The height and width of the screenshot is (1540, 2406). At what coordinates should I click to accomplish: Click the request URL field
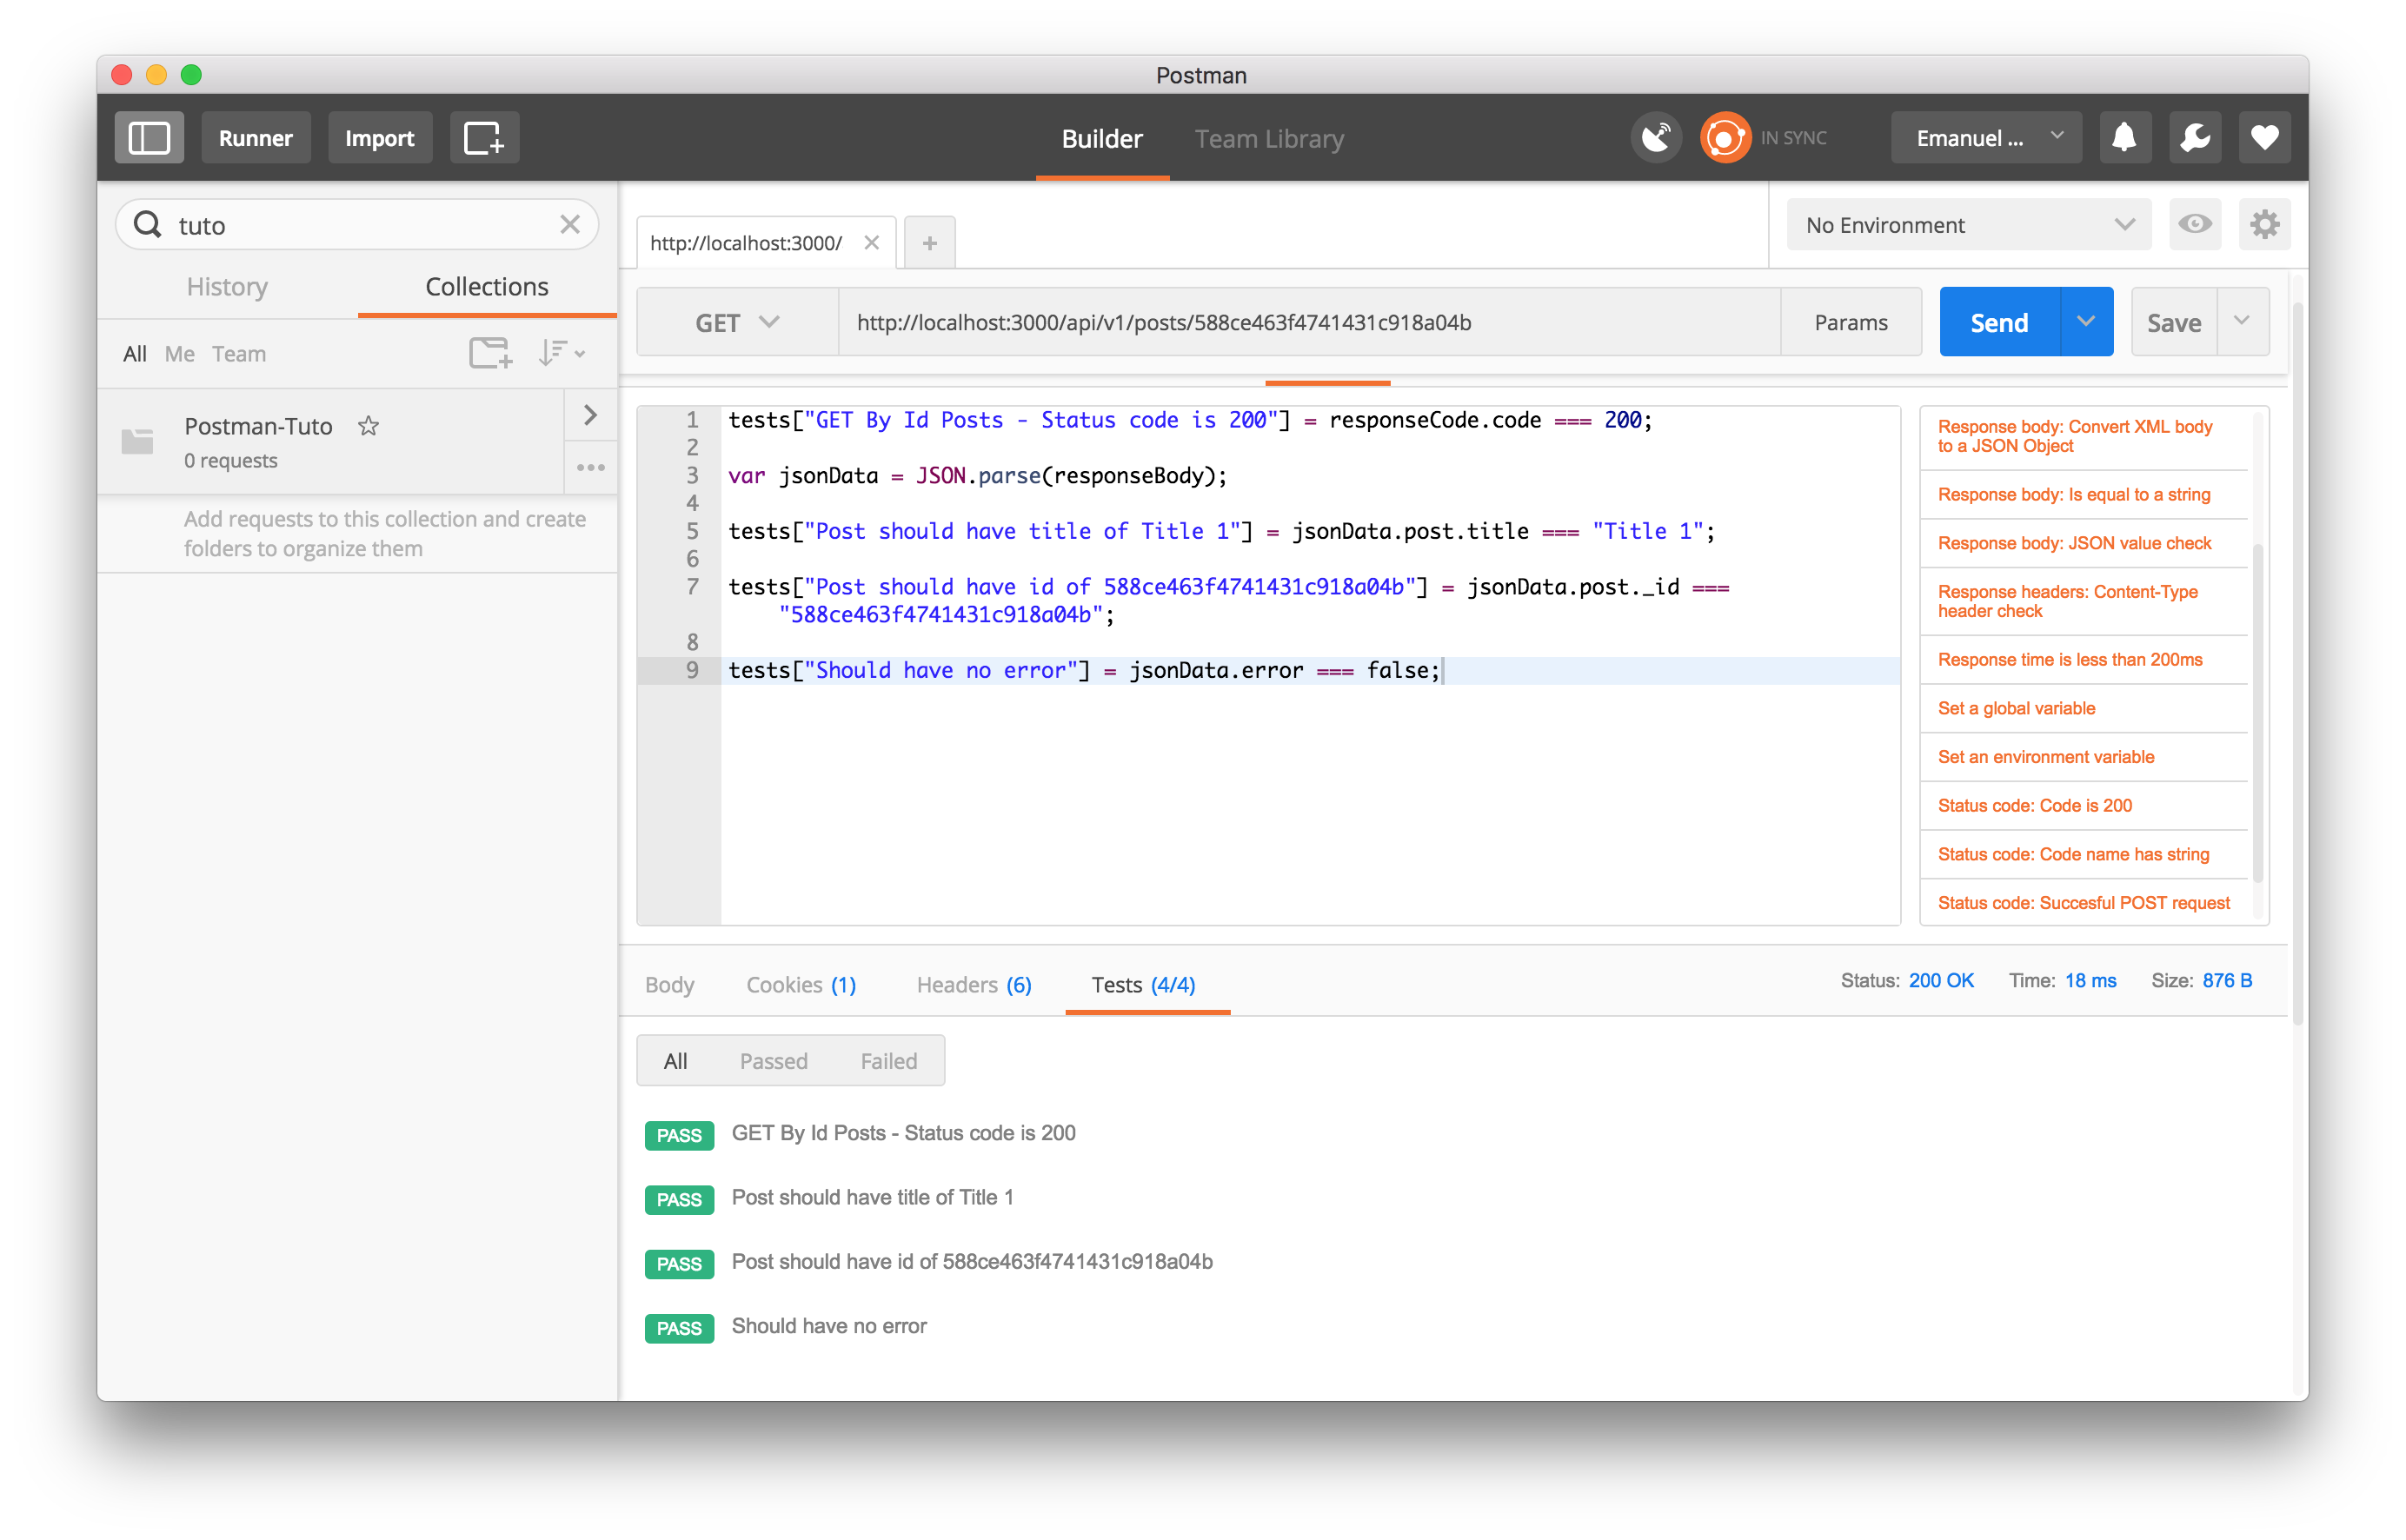[1310, 322]
